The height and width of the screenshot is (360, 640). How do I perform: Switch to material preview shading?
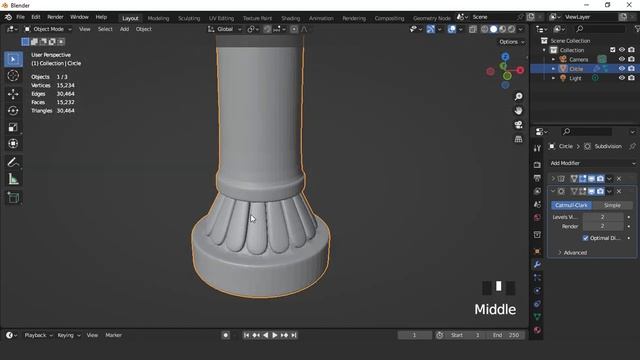pos(502,29)
